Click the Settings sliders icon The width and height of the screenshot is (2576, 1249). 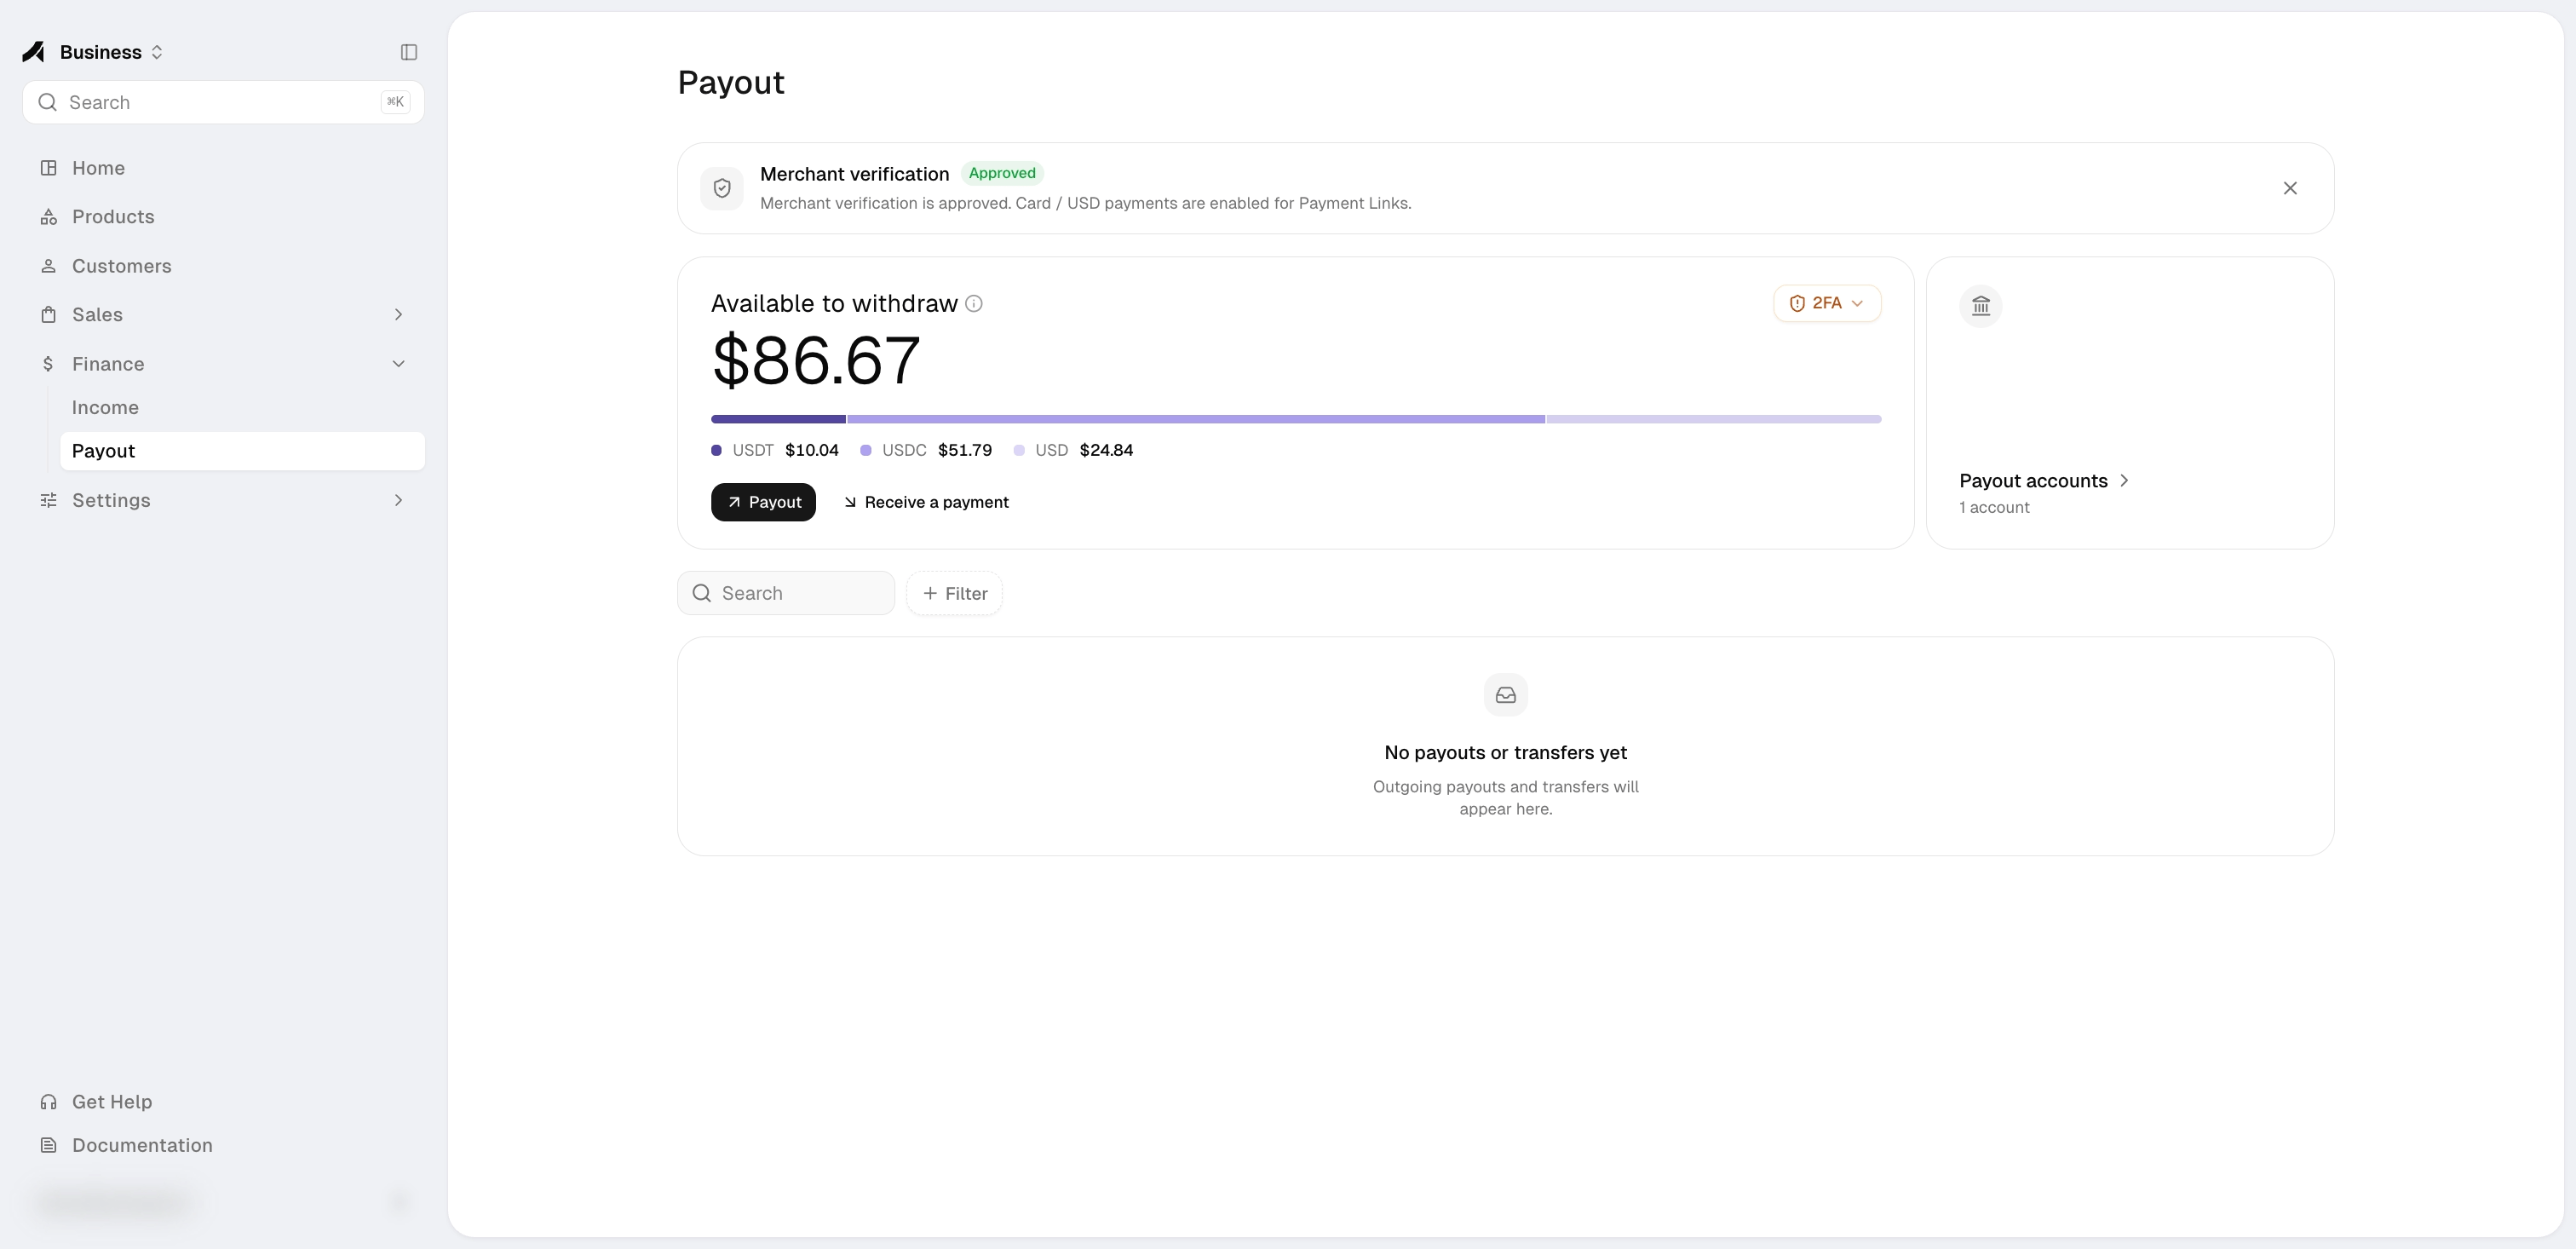coord(48,500)
